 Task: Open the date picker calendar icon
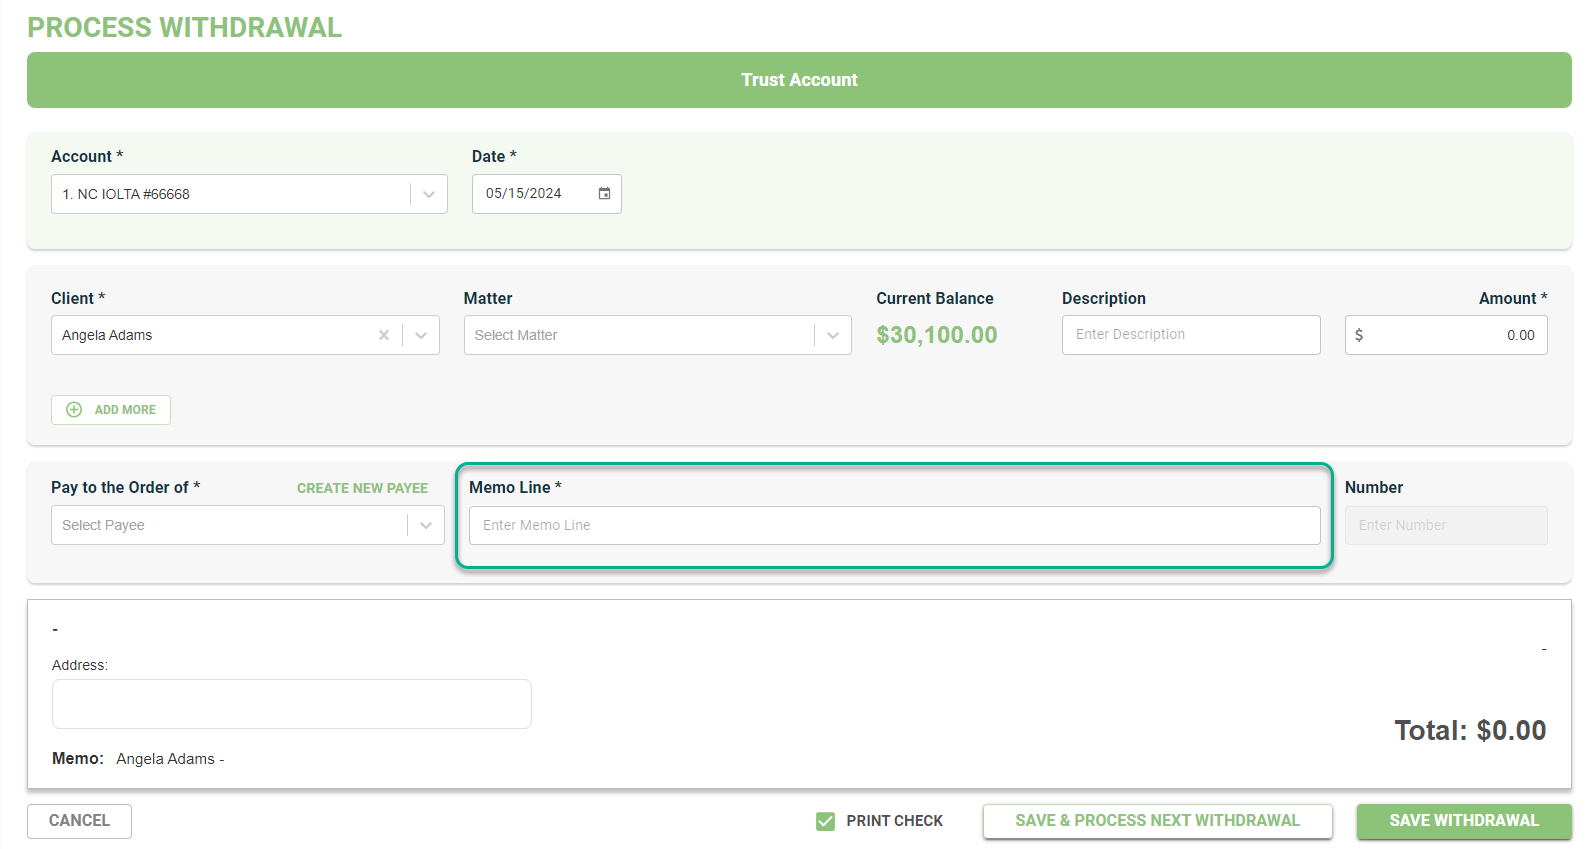pos(604,194)
